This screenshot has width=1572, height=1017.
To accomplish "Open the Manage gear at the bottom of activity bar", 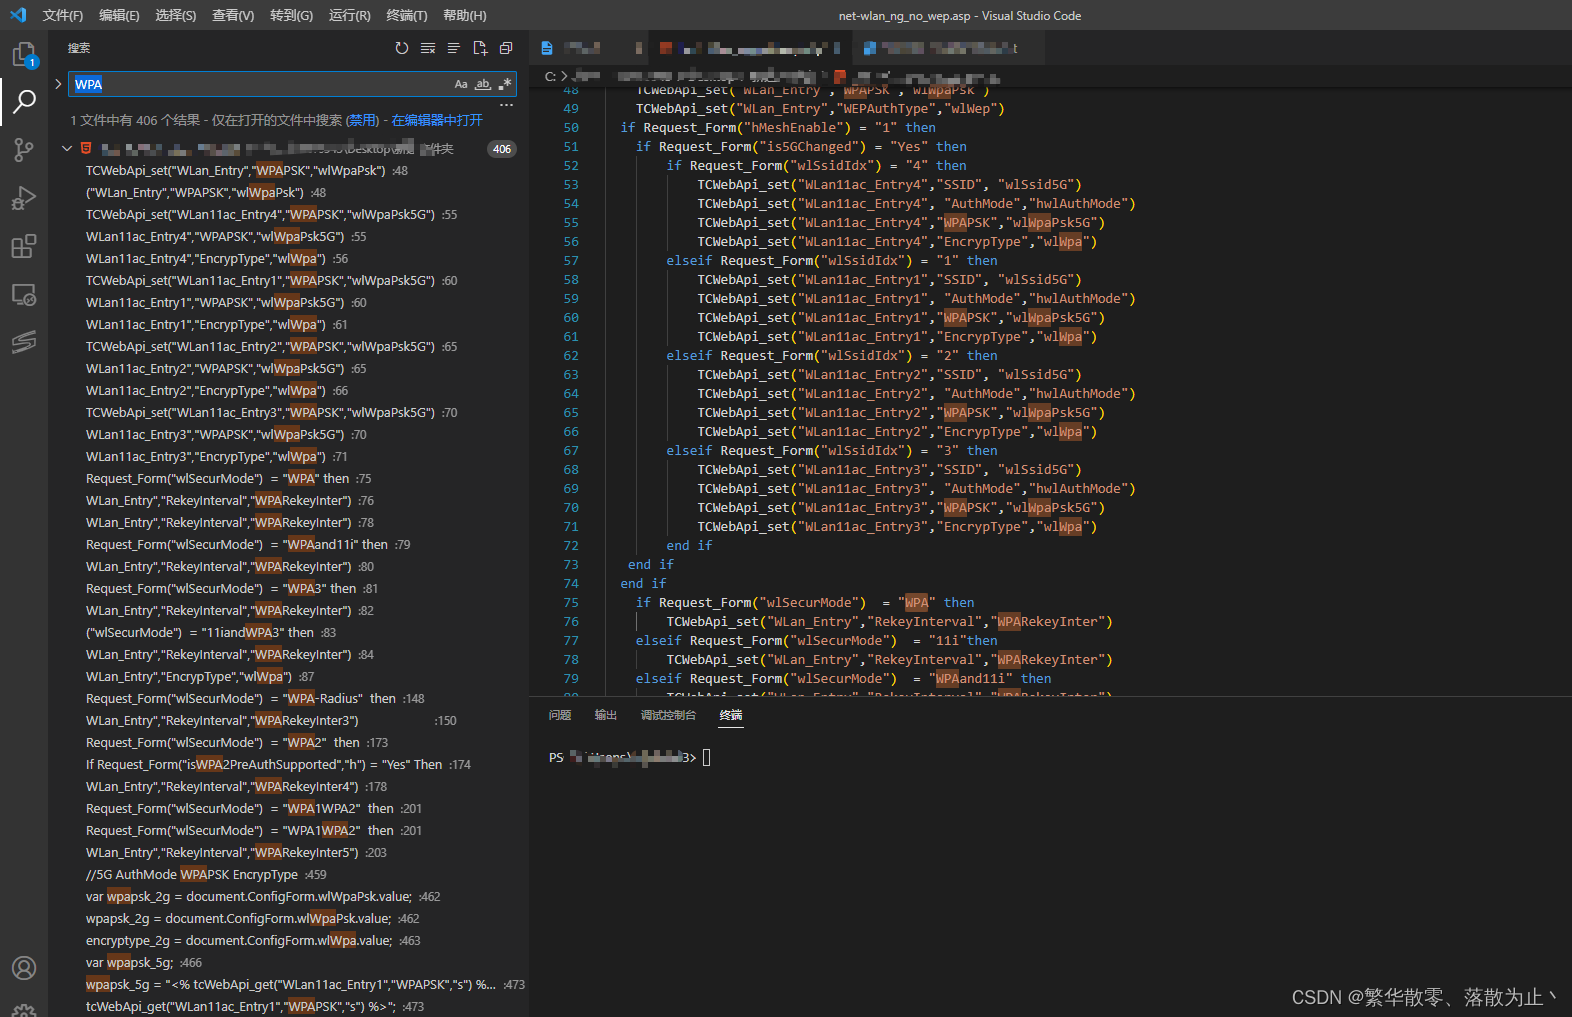I will [24, 1010].
